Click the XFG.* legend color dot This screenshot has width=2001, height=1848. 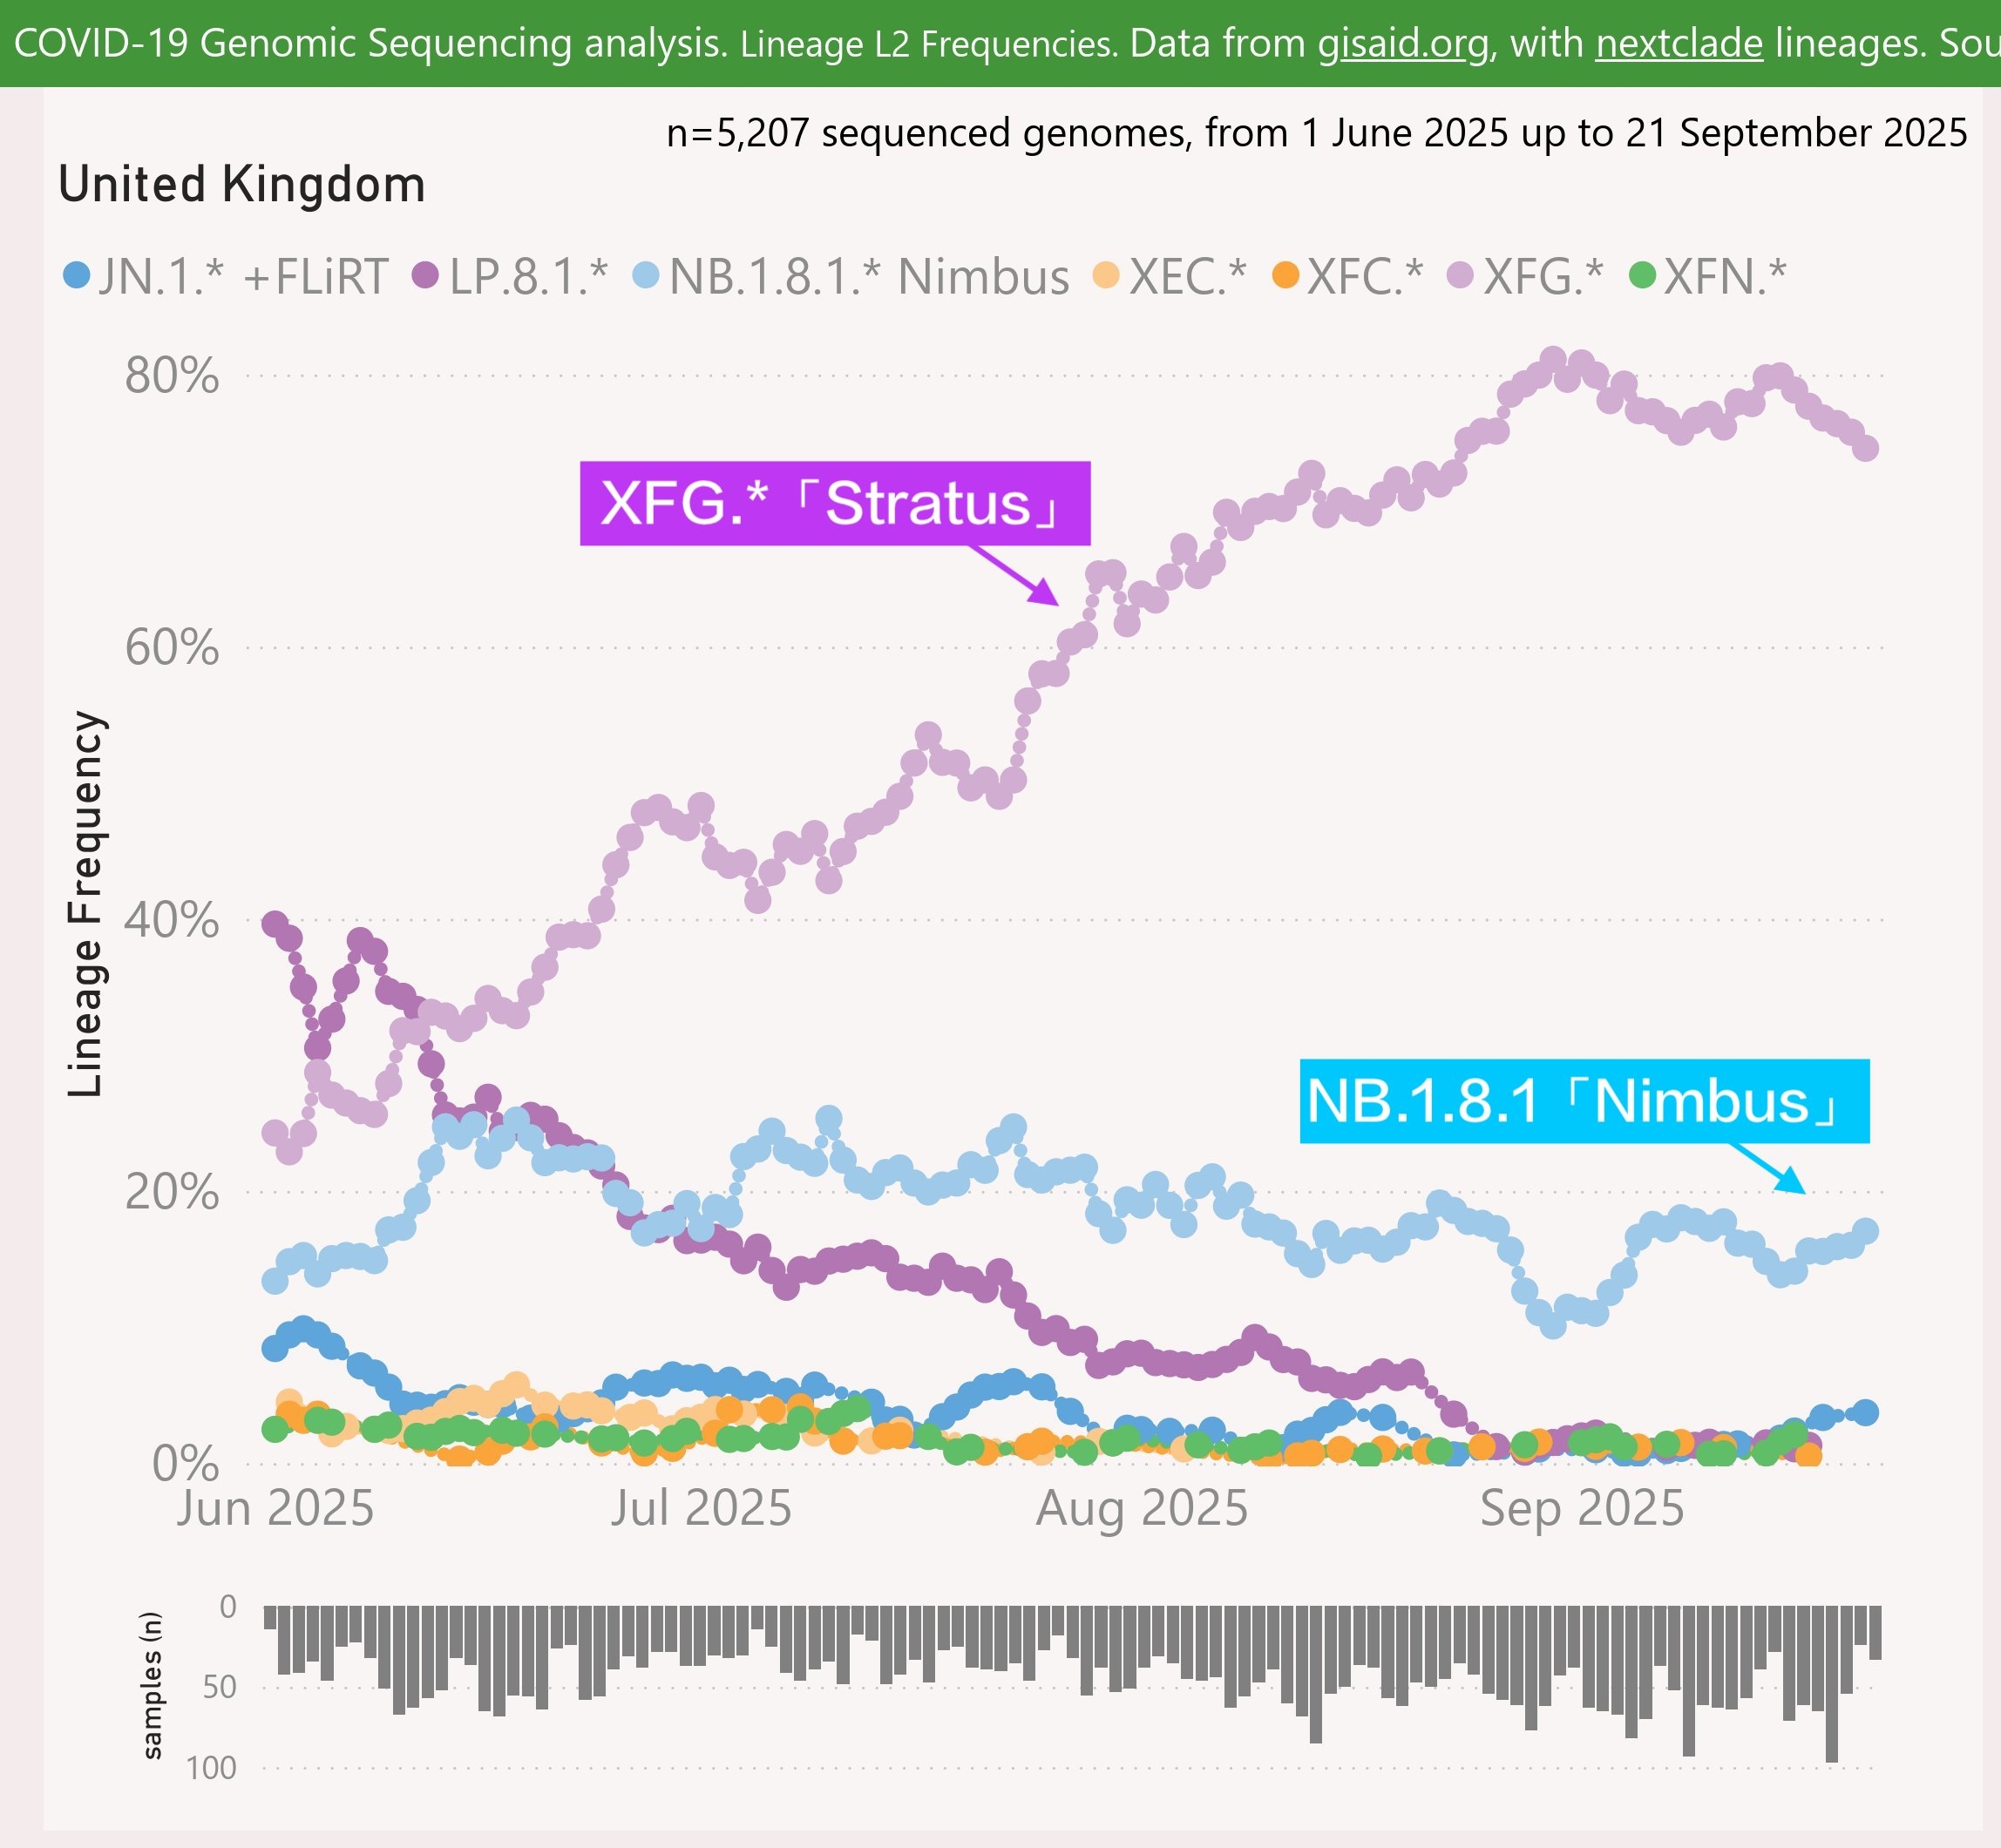pyautogui.click(x=1462, y=275)
